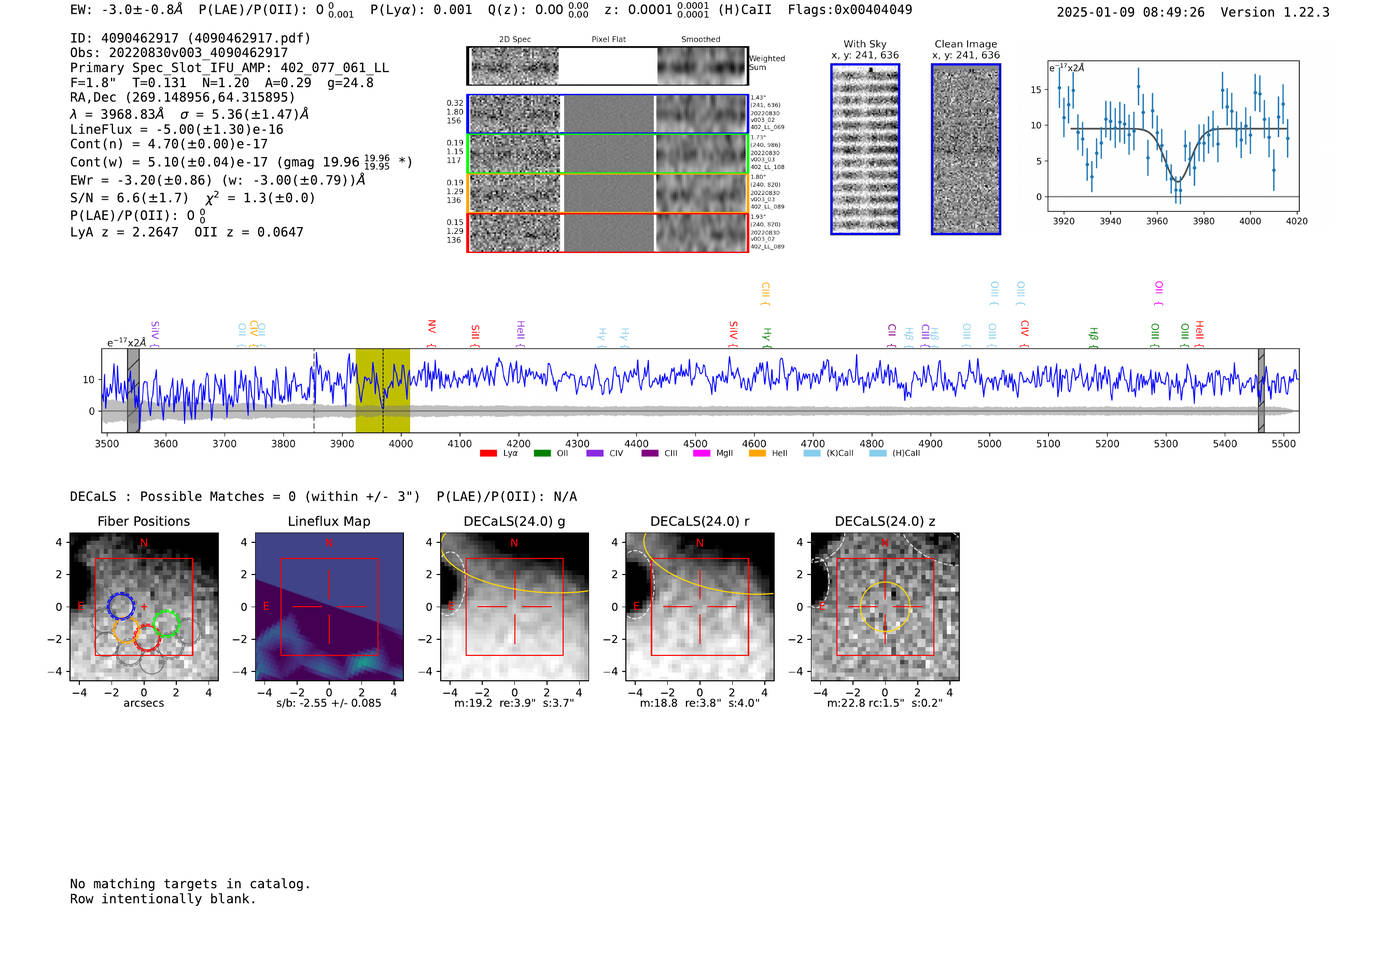Click the yellow highlighted band in the spectrum

point(382,390)
